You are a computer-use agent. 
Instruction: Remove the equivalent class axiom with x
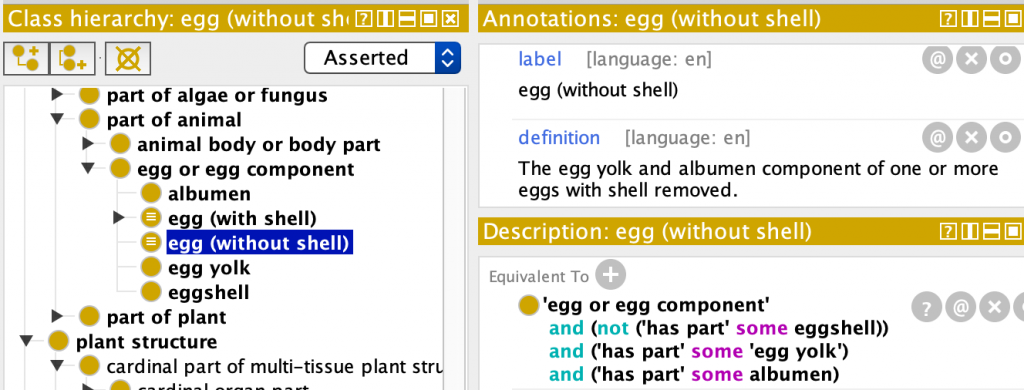995,306
